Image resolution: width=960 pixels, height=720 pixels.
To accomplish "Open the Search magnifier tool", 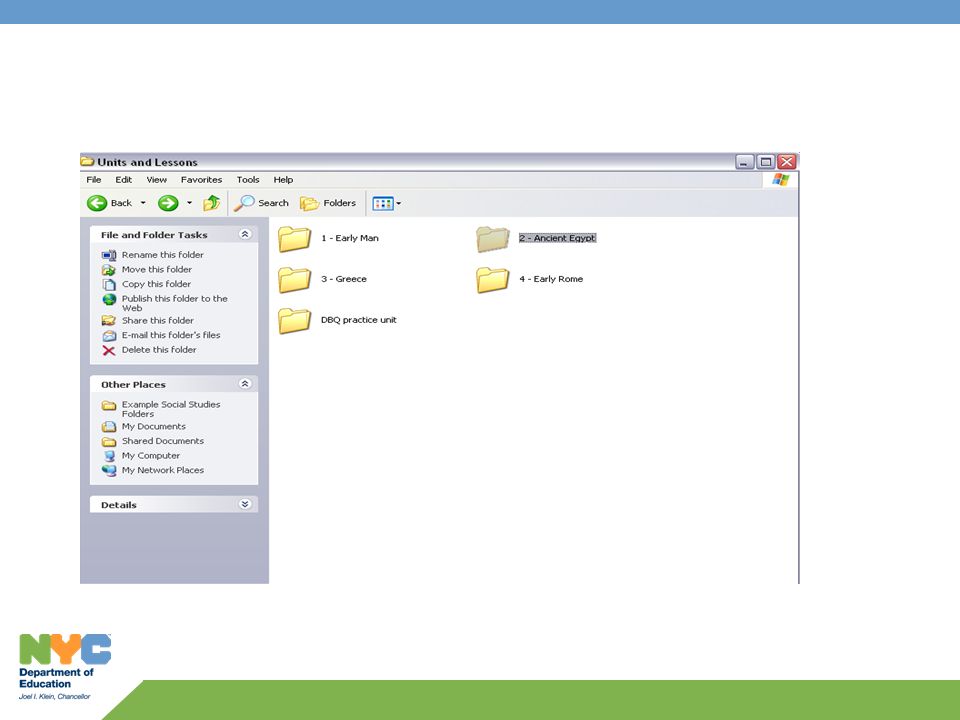I will point(244,203).
